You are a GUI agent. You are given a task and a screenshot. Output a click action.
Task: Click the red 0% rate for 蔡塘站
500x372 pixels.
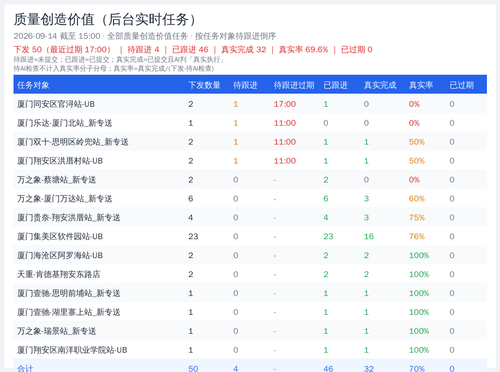[414, 180]
